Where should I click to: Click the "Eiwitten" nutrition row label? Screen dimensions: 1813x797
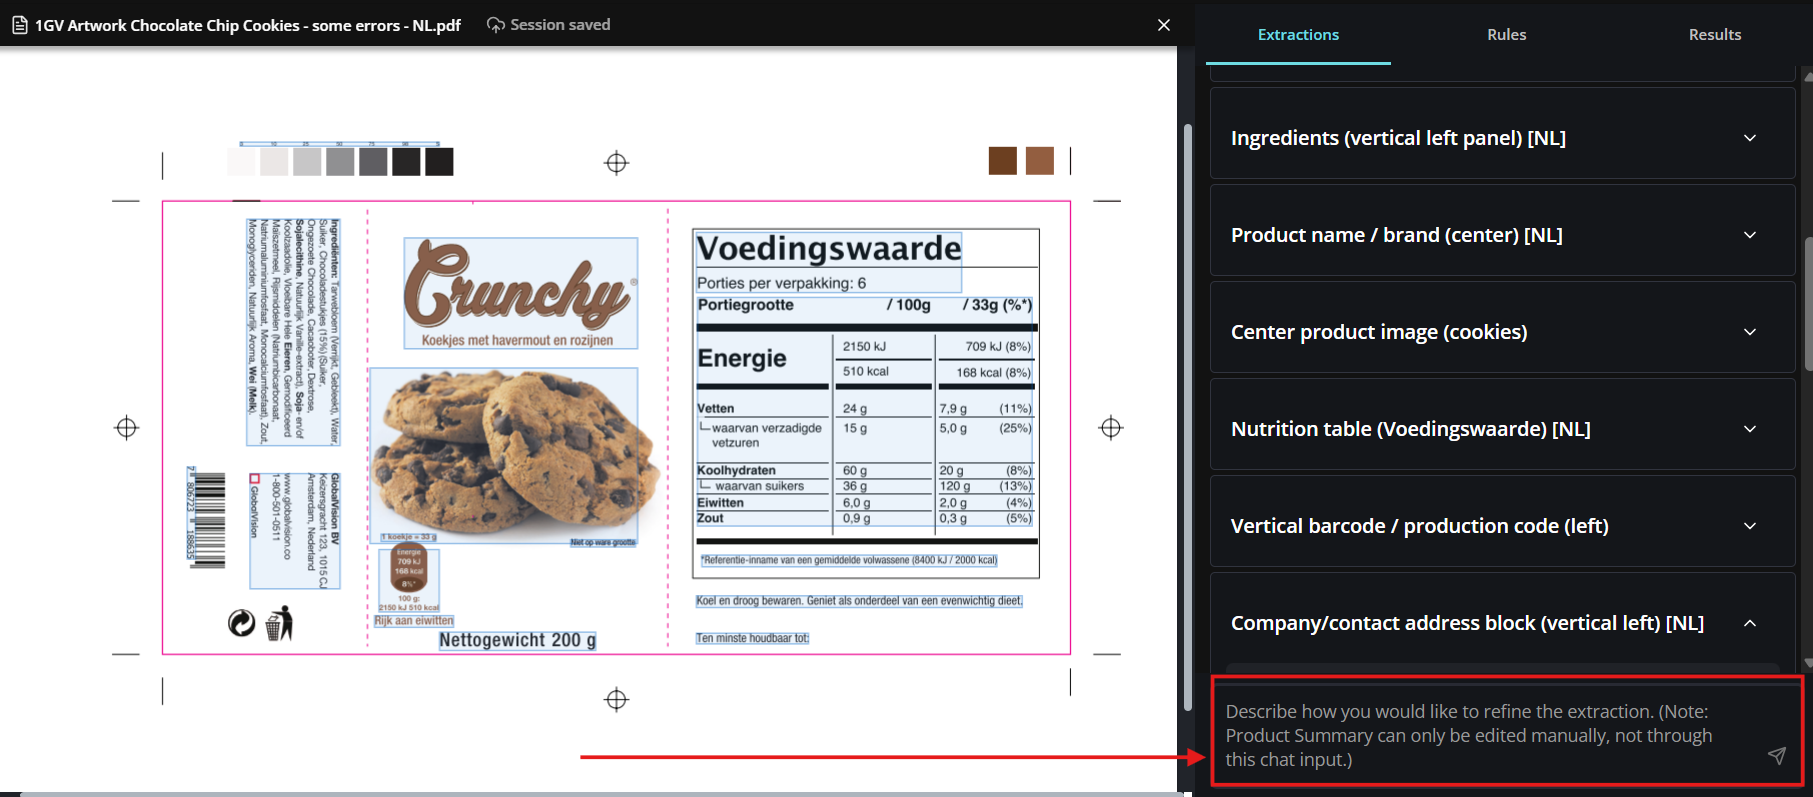720,503
